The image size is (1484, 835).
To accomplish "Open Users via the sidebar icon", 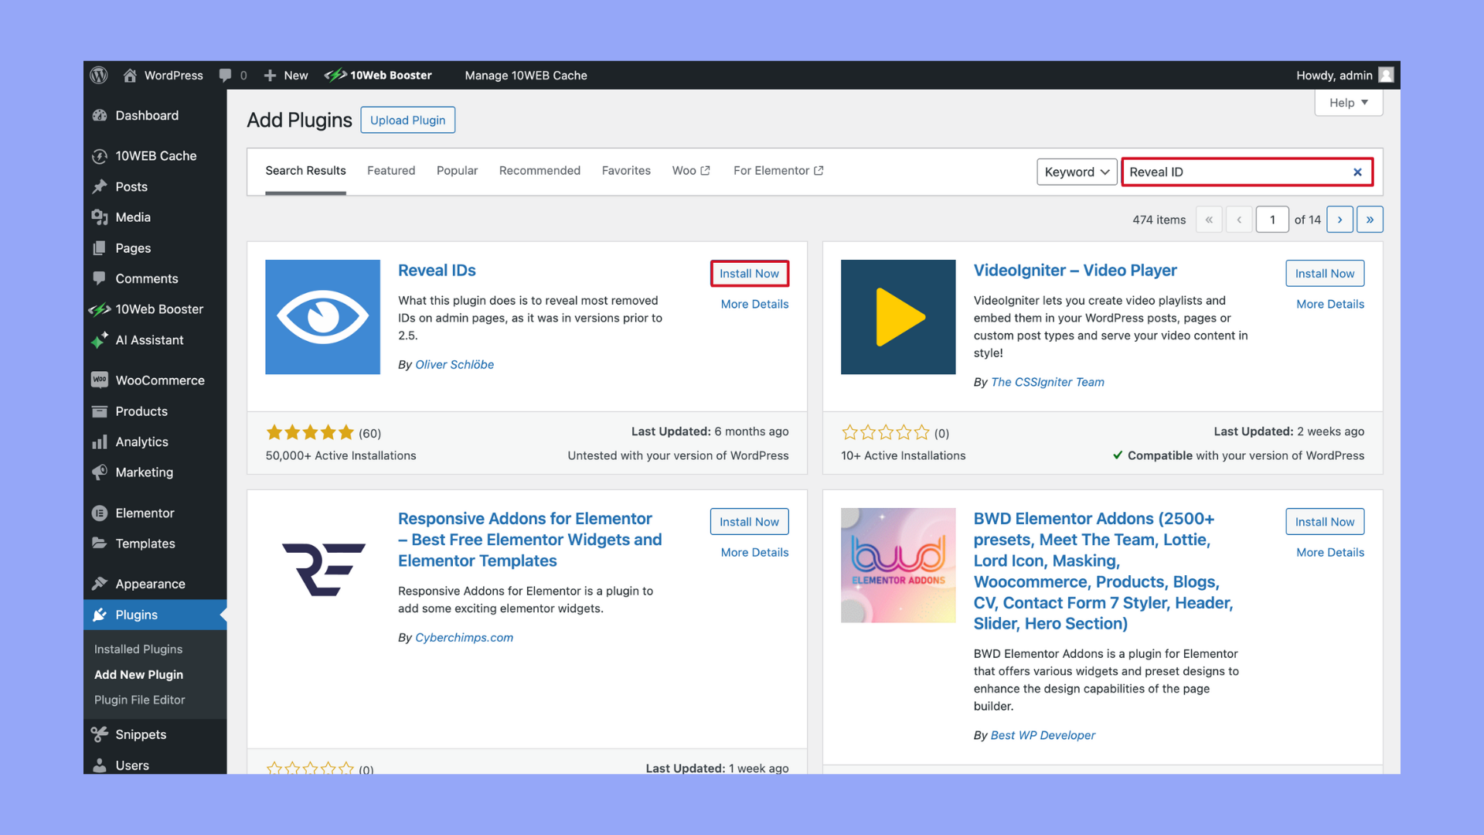I will click(100, 765).
